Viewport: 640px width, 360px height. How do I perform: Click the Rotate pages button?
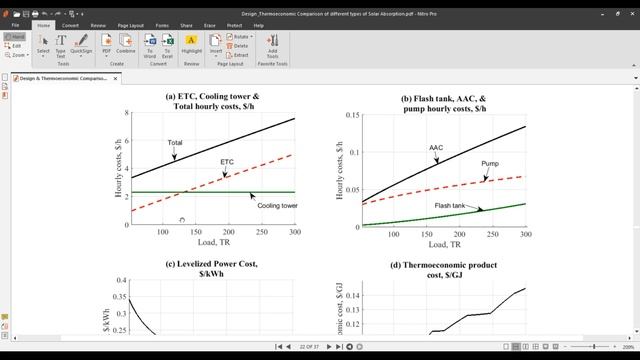pos(238,37)
